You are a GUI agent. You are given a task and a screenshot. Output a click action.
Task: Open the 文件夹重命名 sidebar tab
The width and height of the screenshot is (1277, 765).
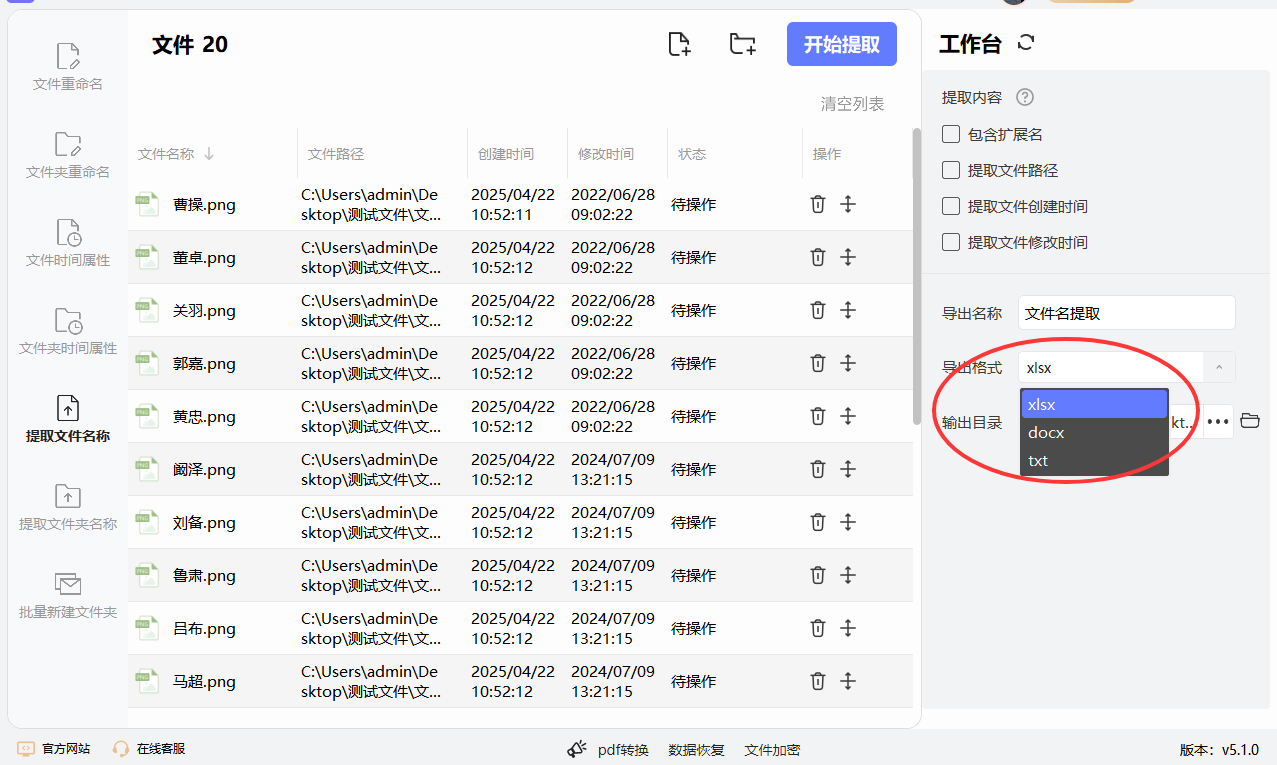tap(68, 155)
